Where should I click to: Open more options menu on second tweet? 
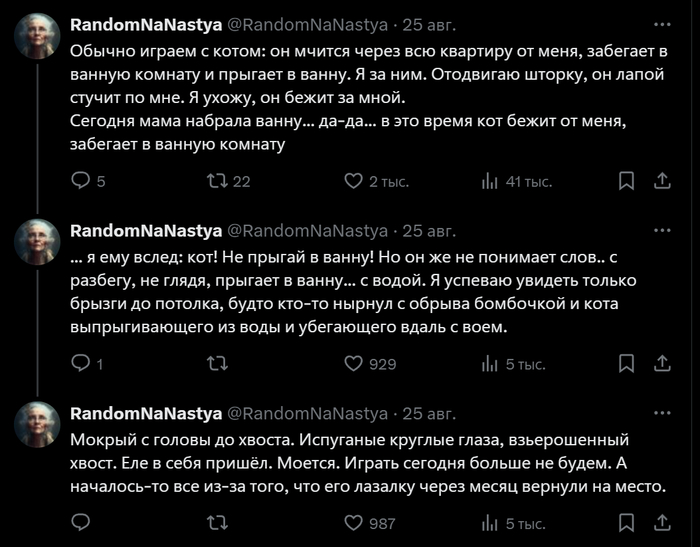click(x=662, y=230)
